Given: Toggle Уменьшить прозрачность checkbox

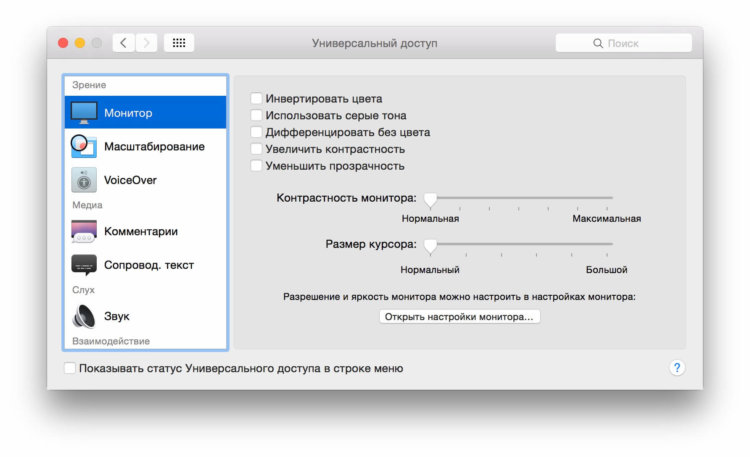Looking at the screenshot, I should pos(257,165).
